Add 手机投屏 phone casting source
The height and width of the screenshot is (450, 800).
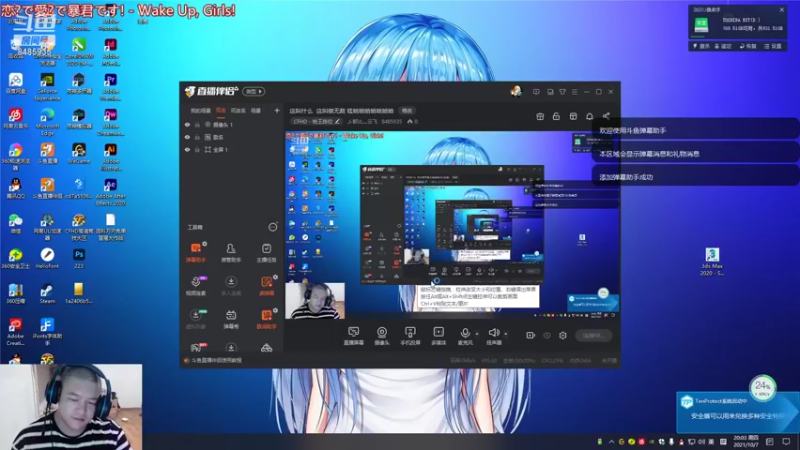(x=410, y=336)
